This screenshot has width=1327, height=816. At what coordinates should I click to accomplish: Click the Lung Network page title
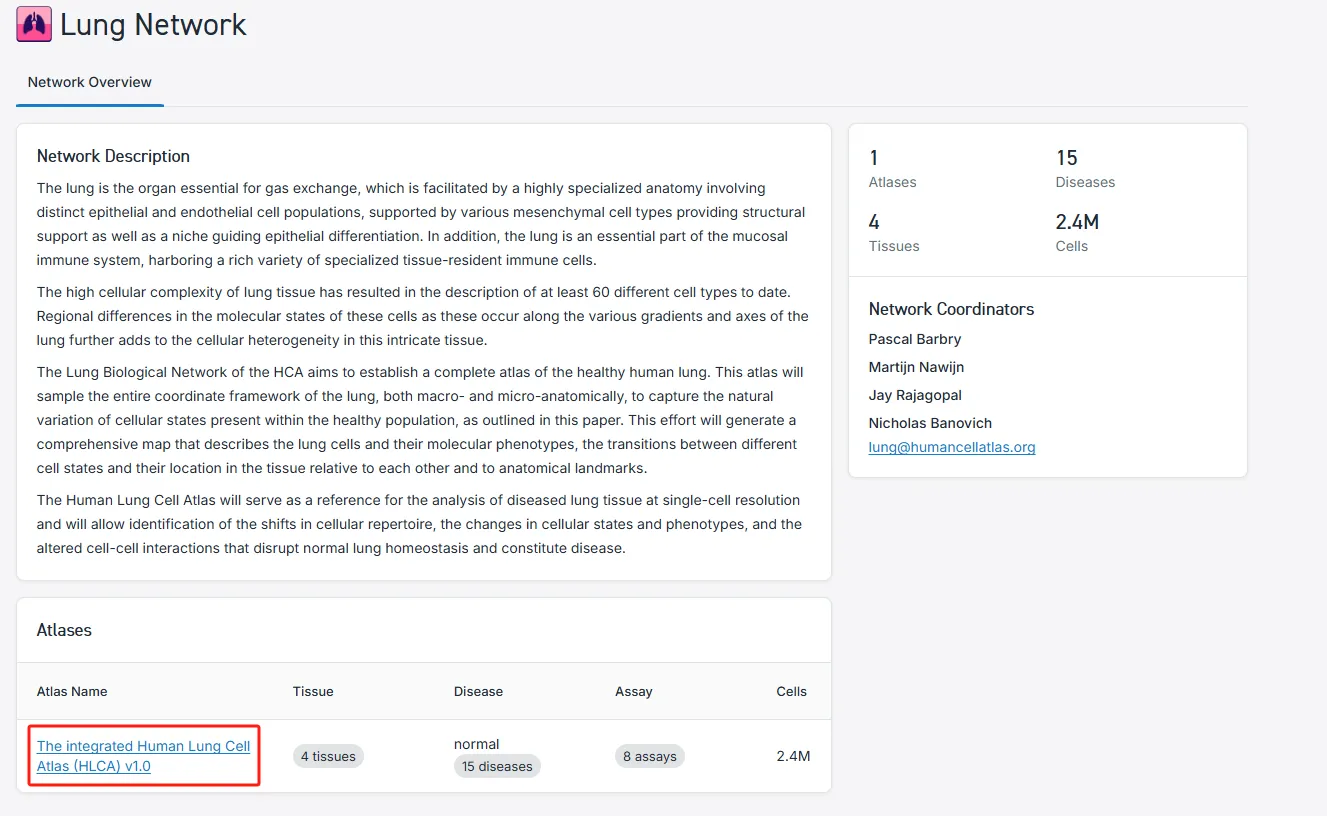click(153, 25)
